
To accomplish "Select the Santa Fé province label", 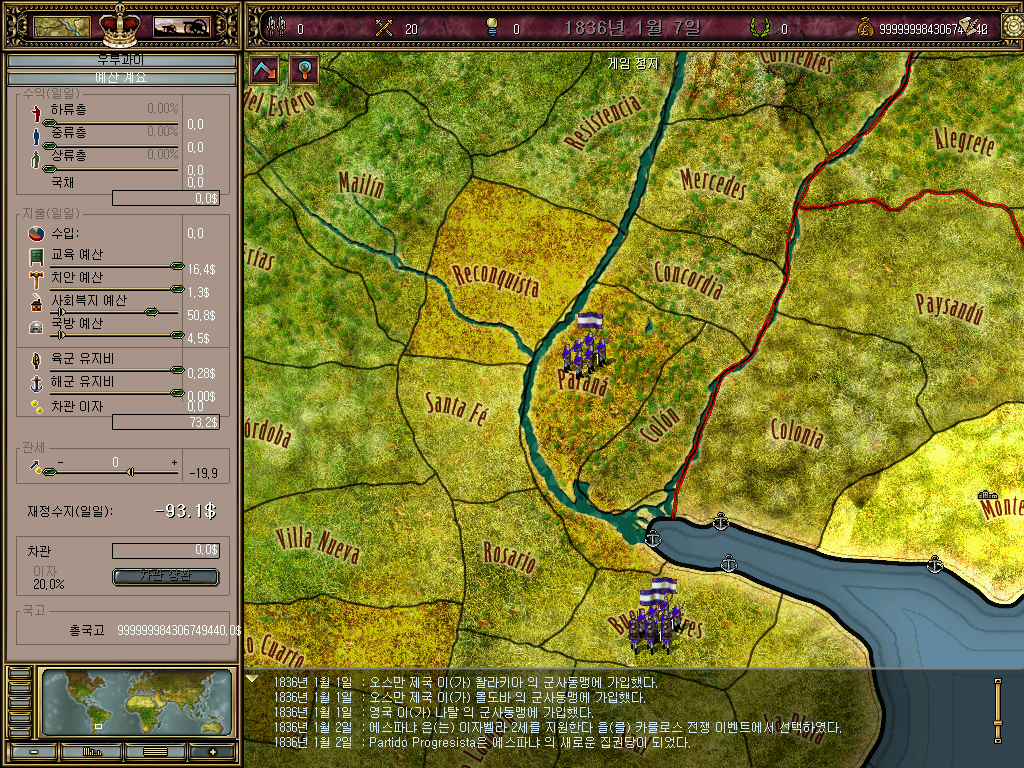I will (x=456, y=408).
